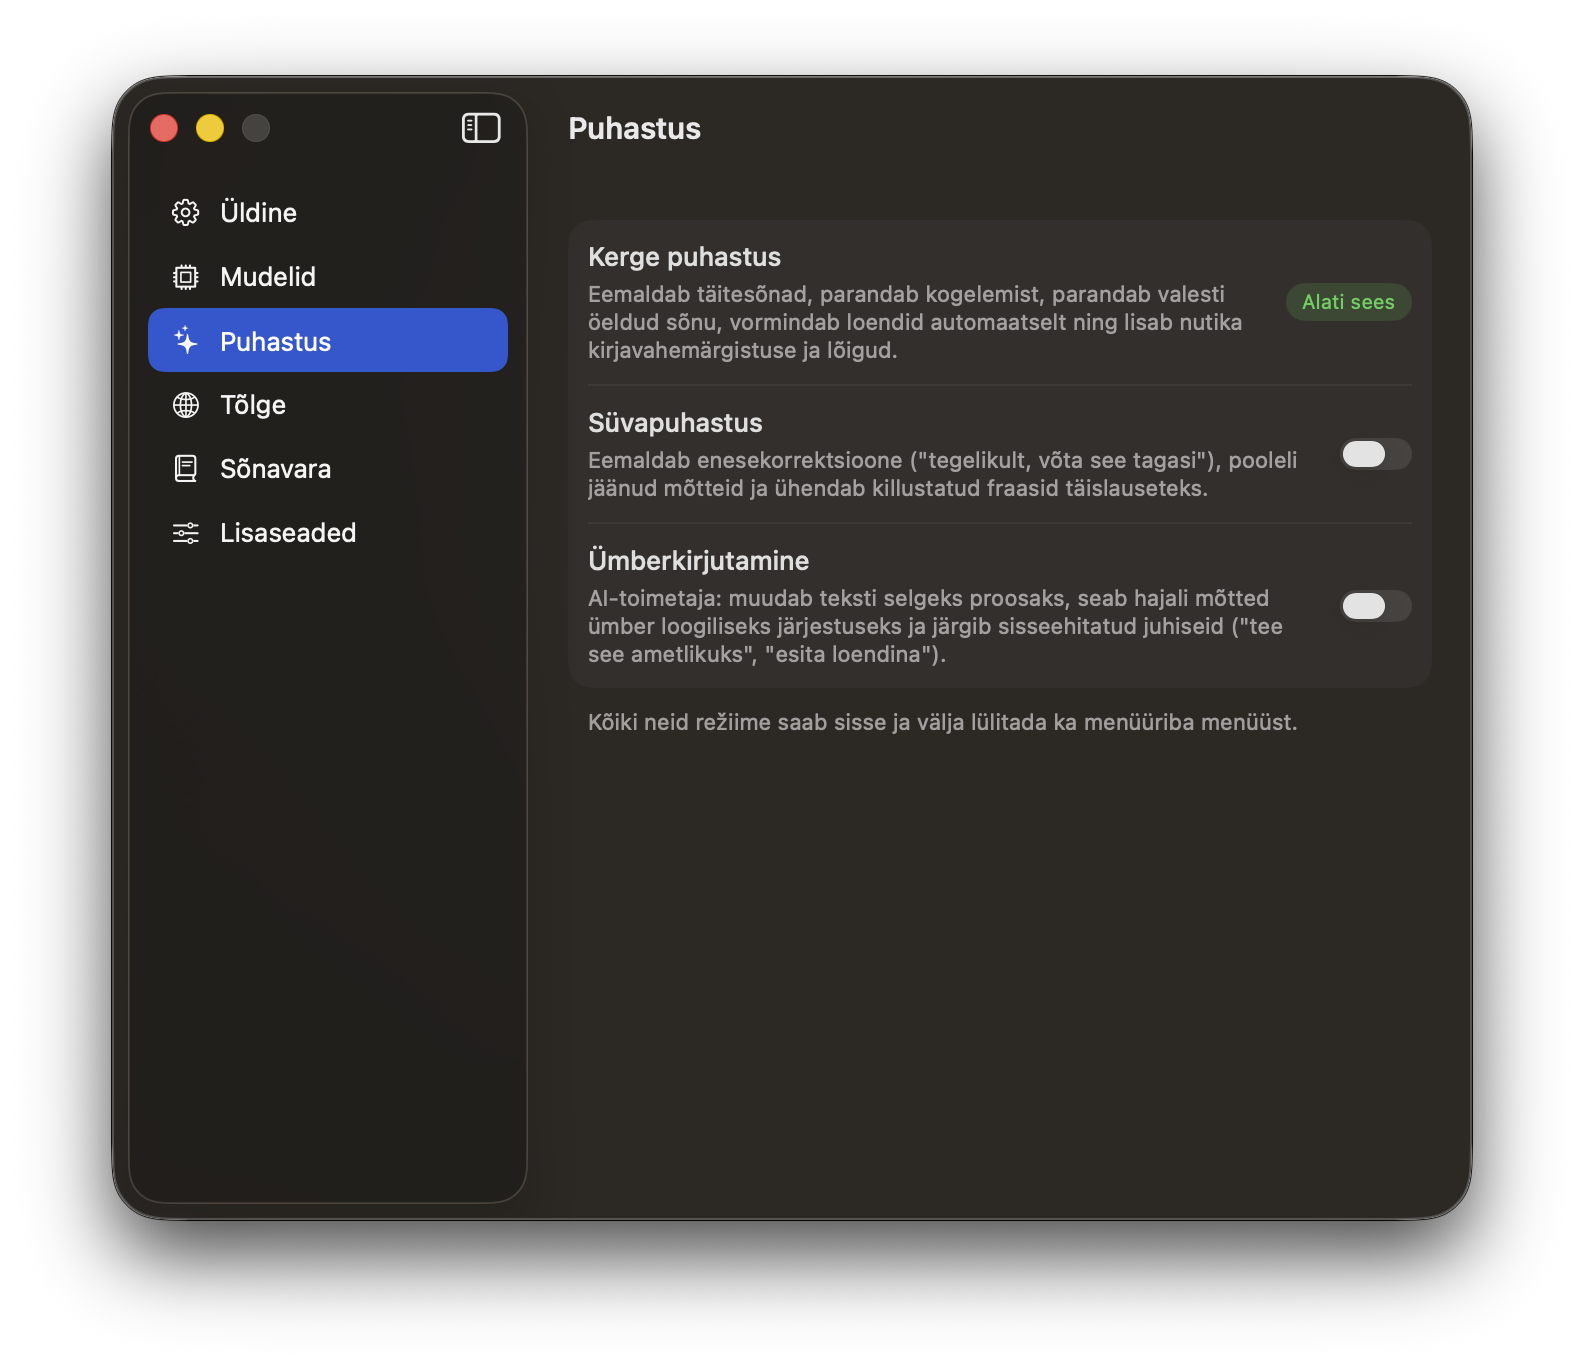Viewport: 1584px width, 1368px height.
Task: Select the Sõnavara label in the sidebar
Action: [x=275, y=469]
